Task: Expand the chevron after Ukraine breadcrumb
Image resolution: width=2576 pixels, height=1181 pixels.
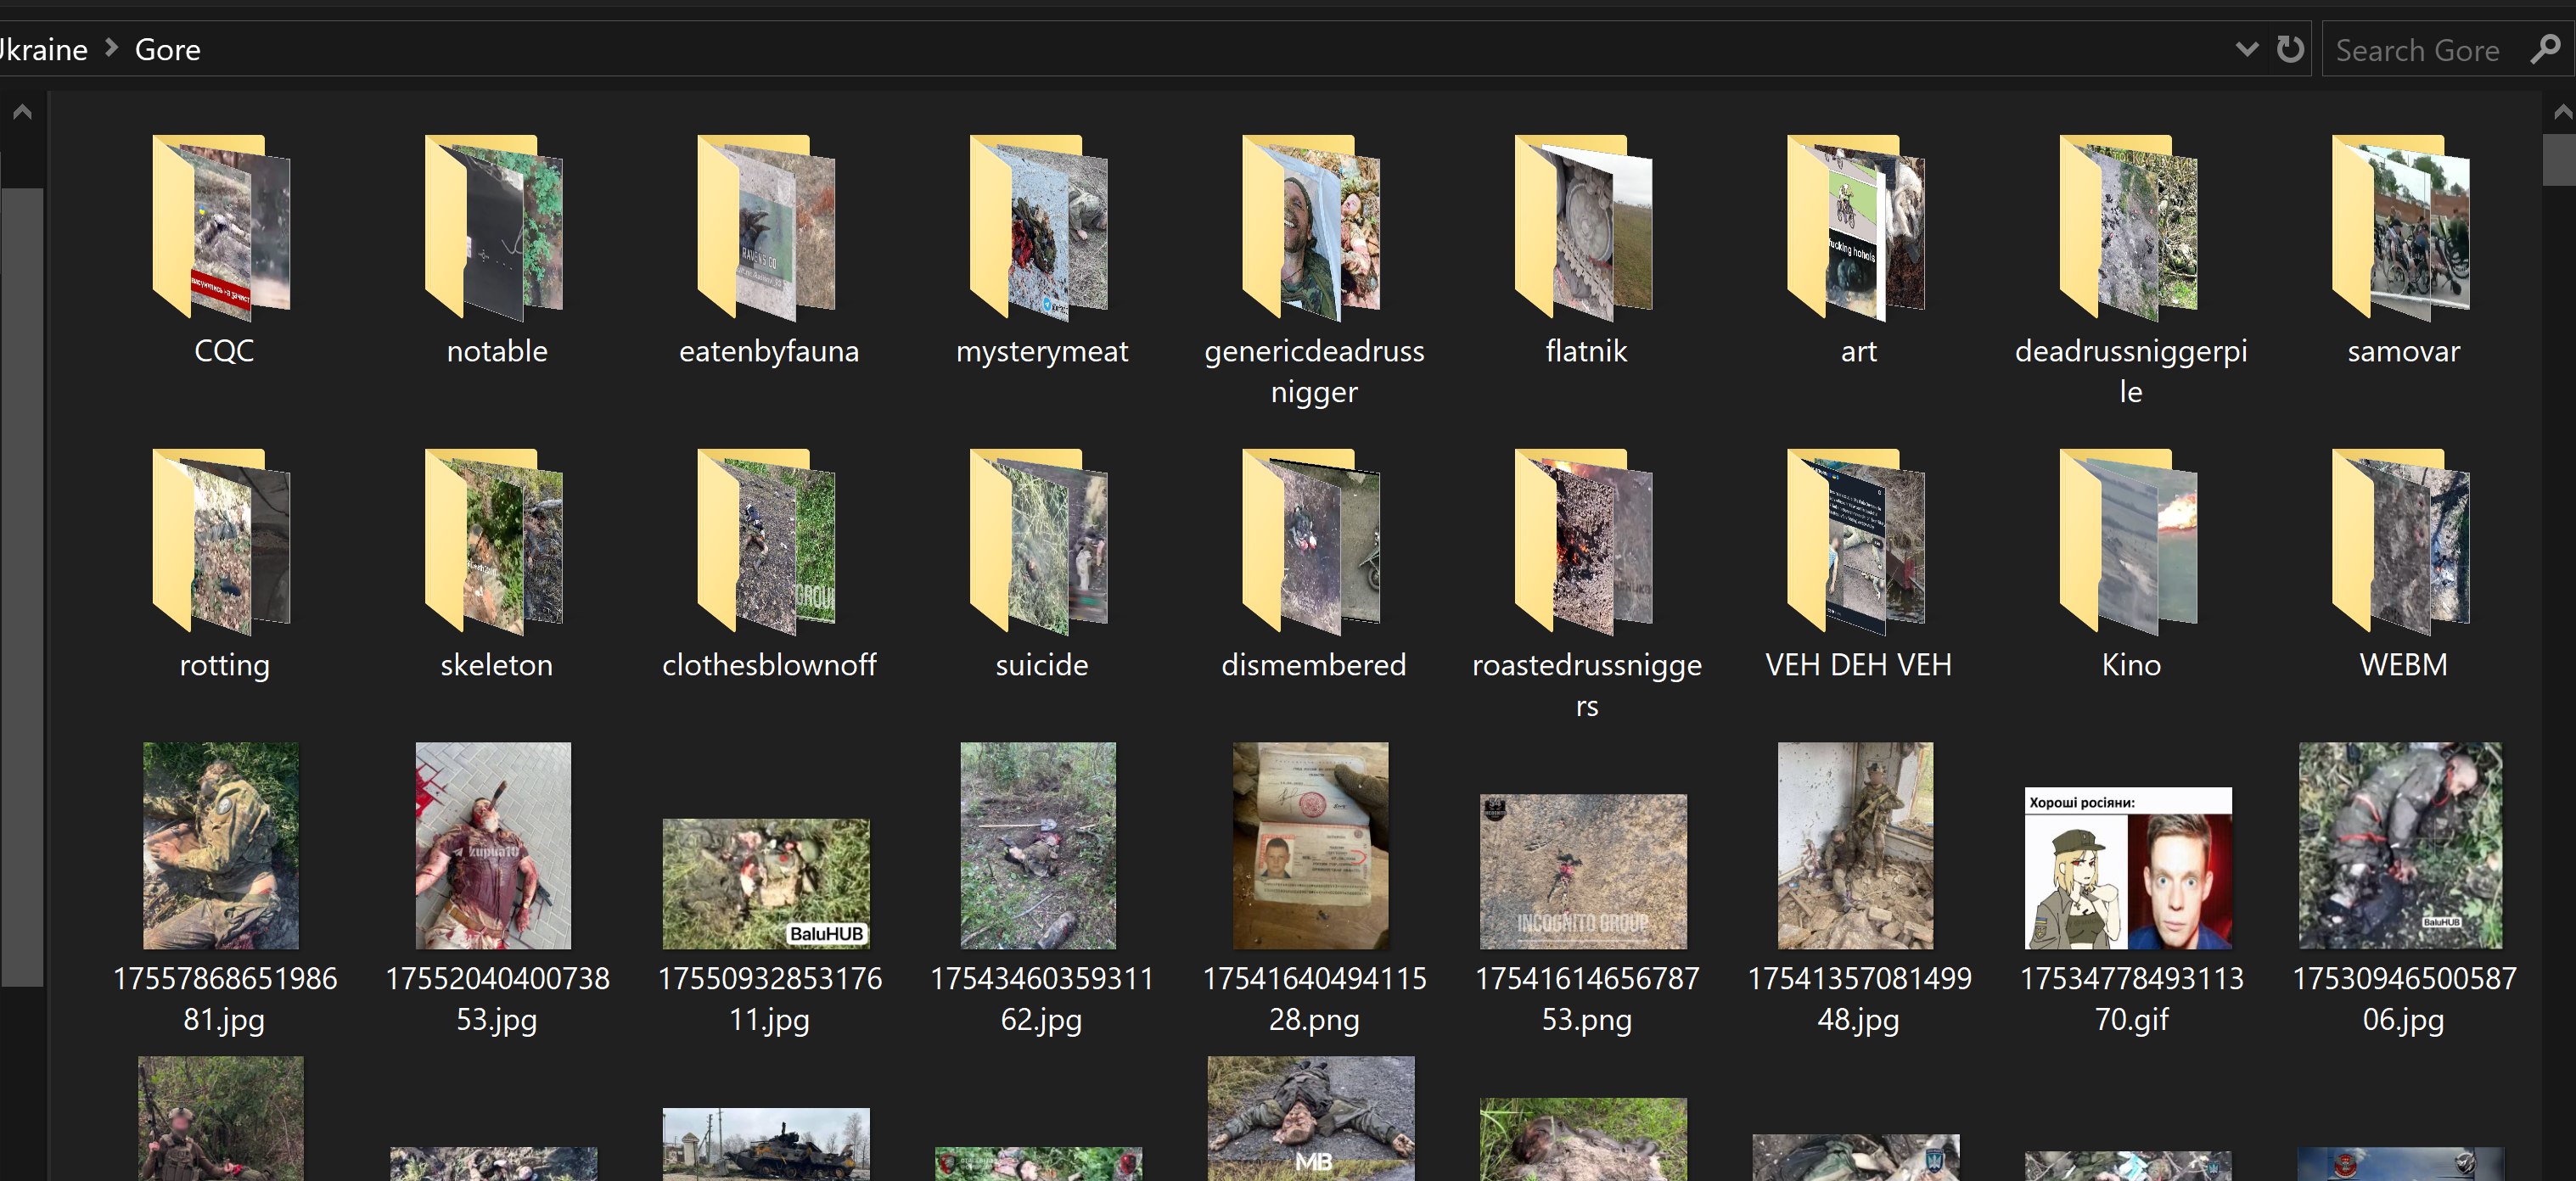Action: 112,48
